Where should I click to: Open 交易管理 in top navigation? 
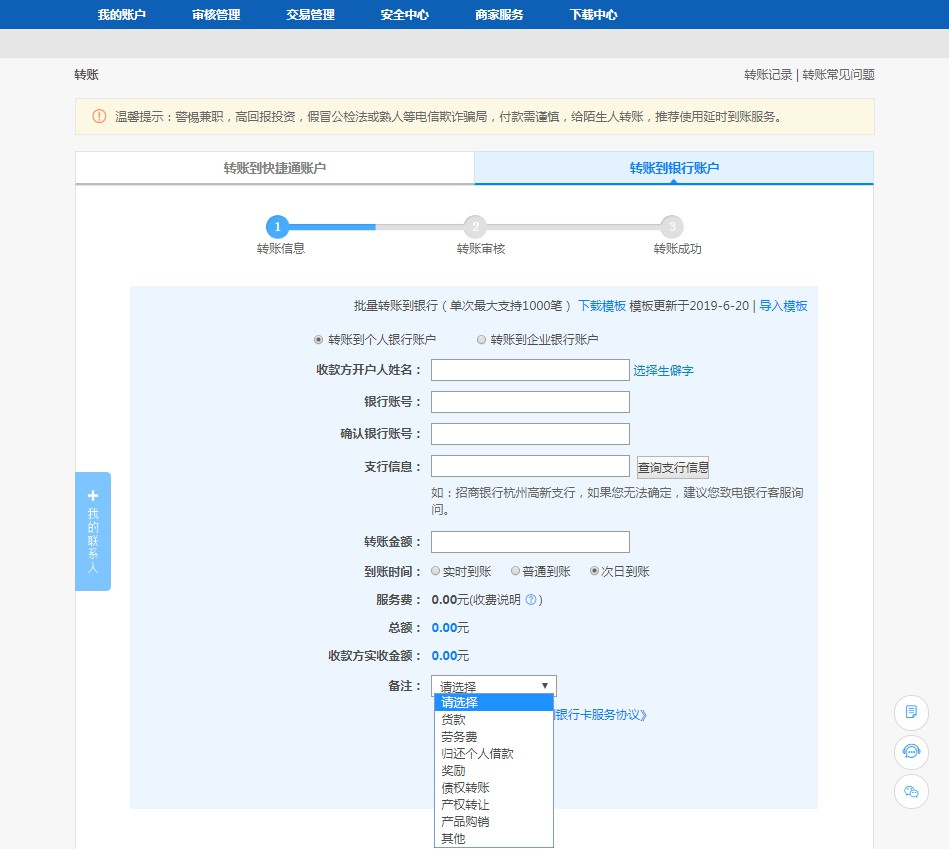click(x=310, y=15)
